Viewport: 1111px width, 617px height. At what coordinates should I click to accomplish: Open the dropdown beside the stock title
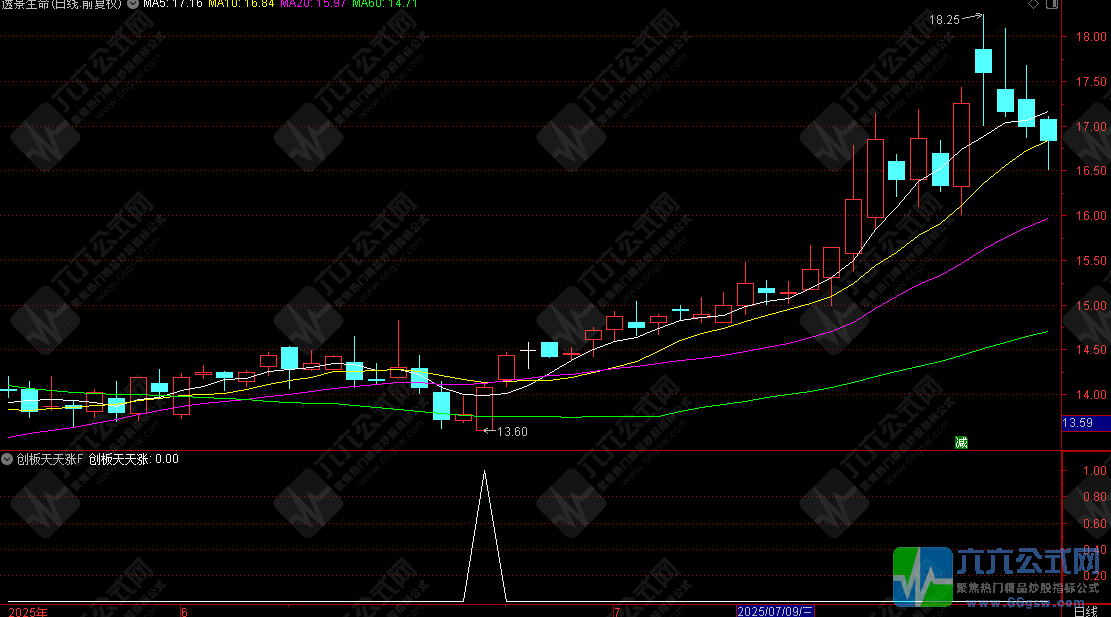point(133,4)
